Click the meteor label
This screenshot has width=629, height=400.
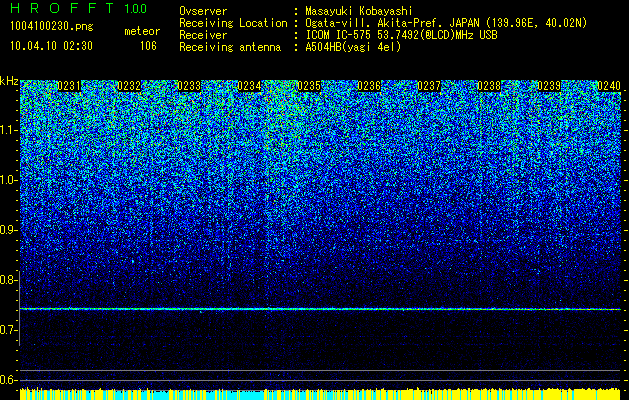click(x=142, y=31)
